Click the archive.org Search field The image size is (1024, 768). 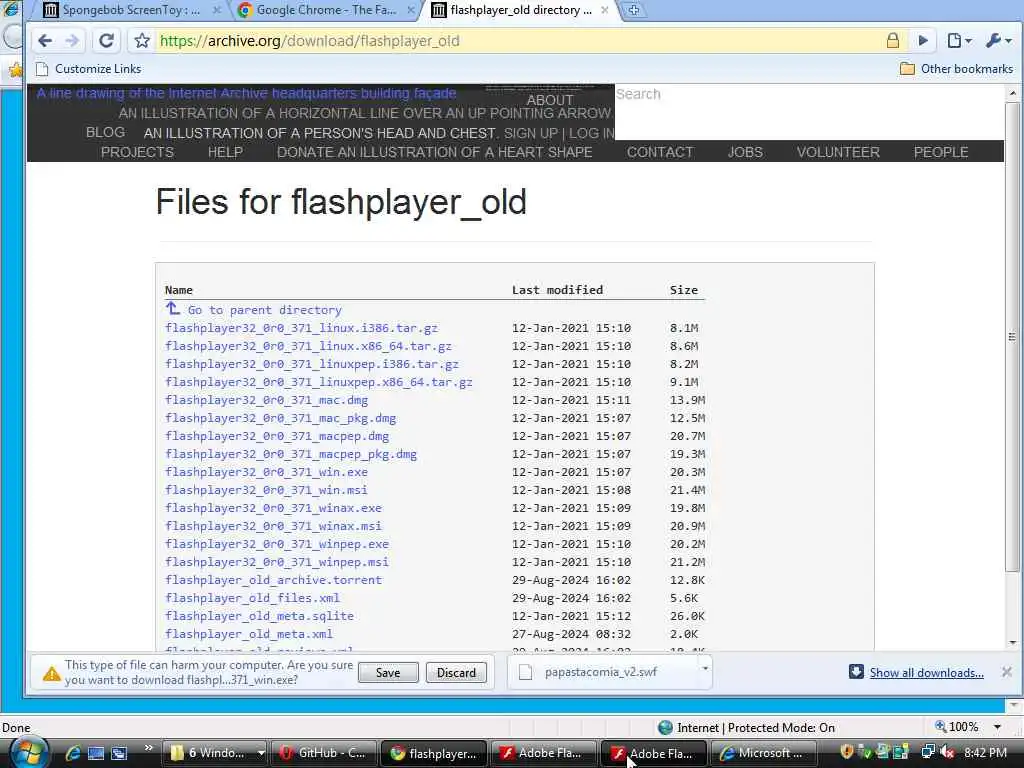[x=808, y=112]
